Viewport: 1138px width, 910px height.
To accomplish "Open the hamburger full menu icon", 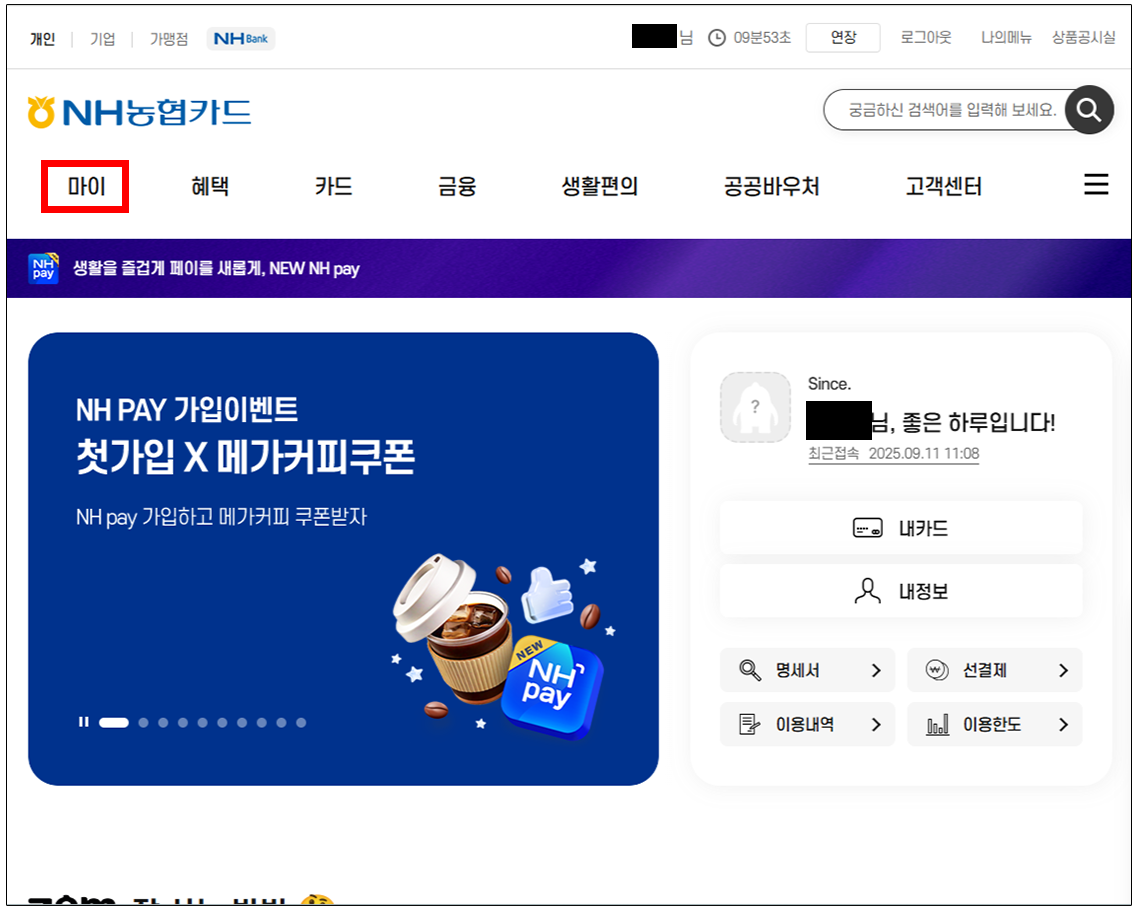I will pyautogui.click(x=1096, y=185).
